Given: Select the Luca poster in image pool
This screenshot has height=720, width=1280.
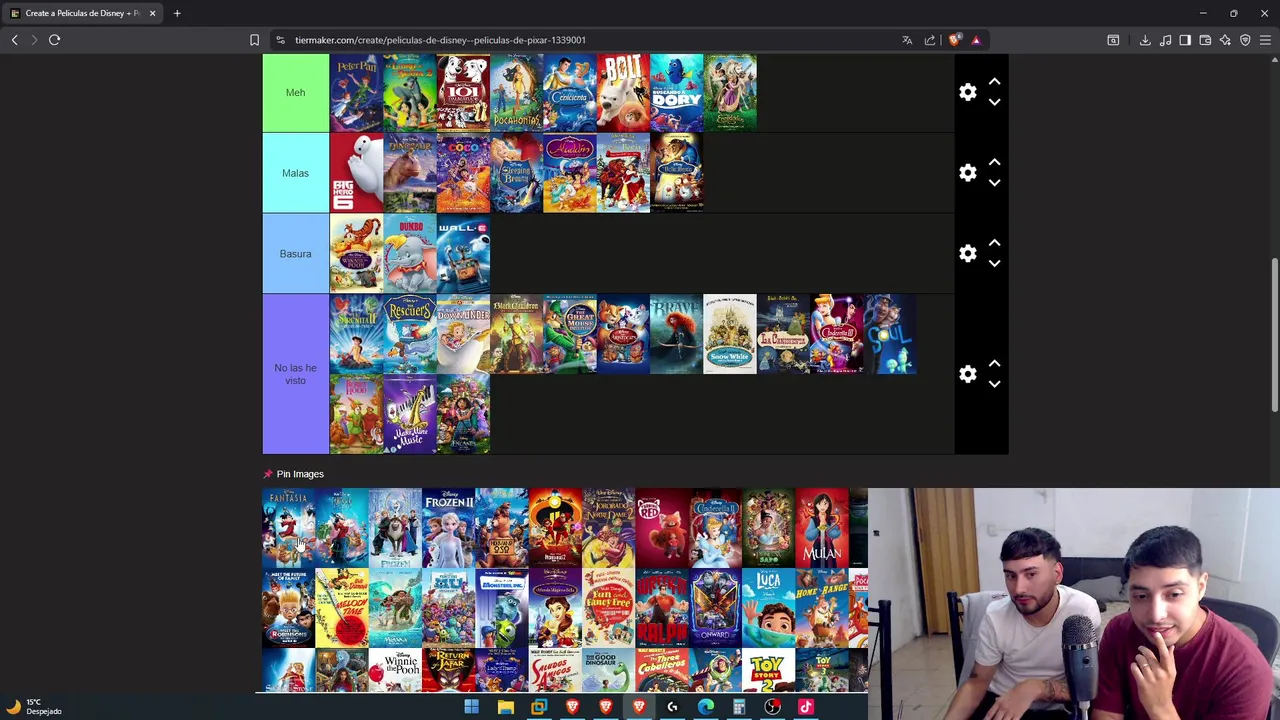Looking at the screenshot, I should point(768,608).
